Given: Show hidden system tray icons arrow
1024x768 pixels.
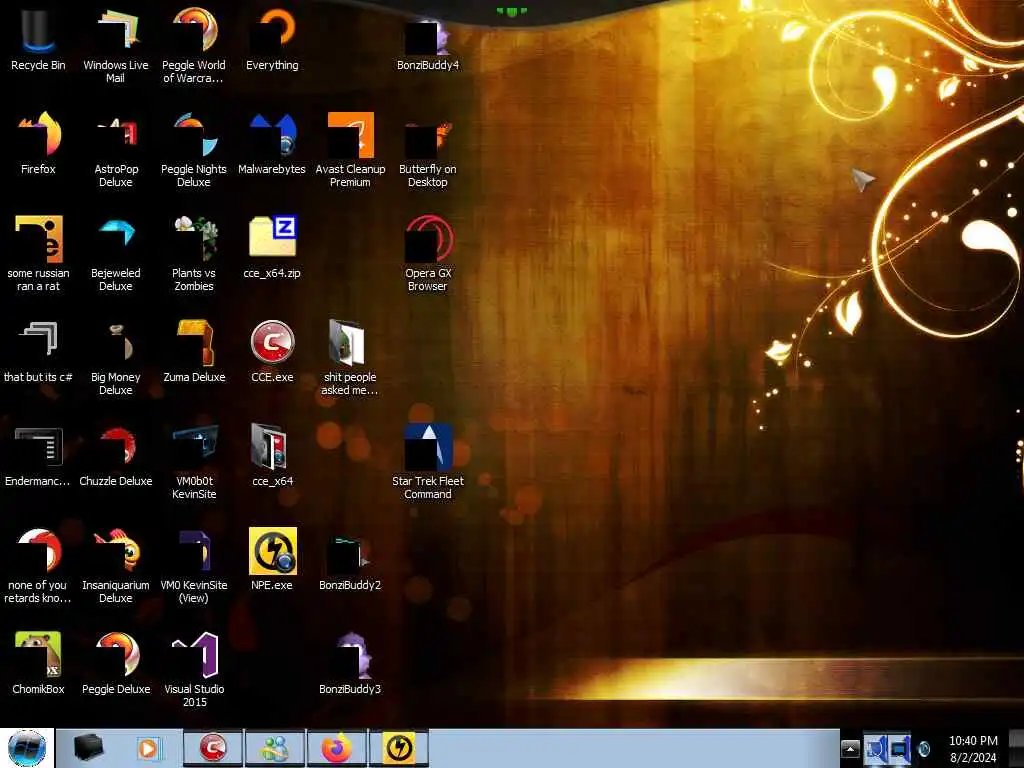Looking at the screenshot, I should click(850, 748).
